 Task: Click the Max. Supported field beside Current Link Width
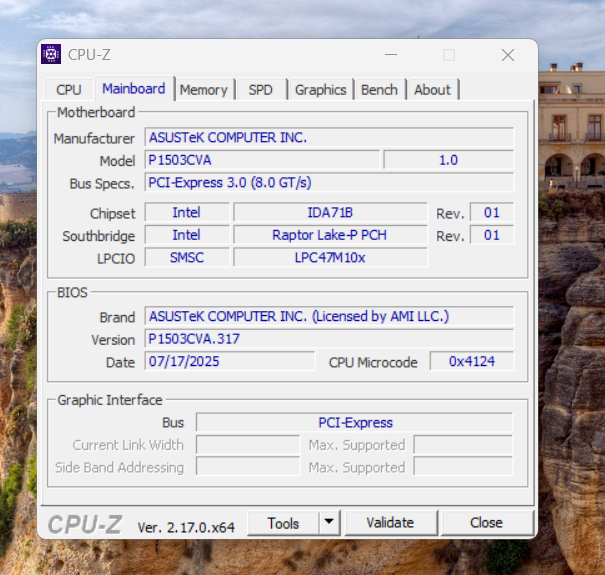pos(463,445)
